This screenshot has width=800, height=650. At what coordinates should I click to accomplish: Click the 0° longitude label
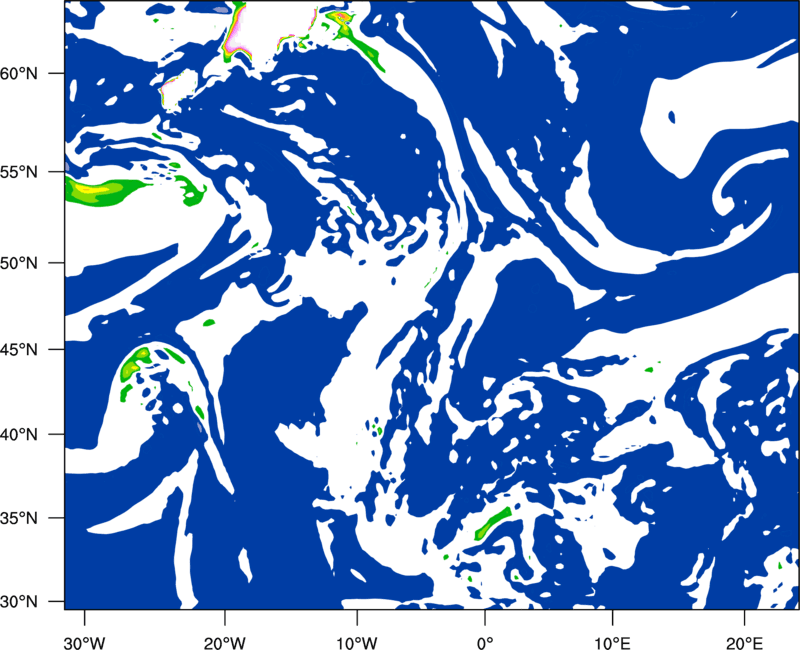[x=485, y=643]
